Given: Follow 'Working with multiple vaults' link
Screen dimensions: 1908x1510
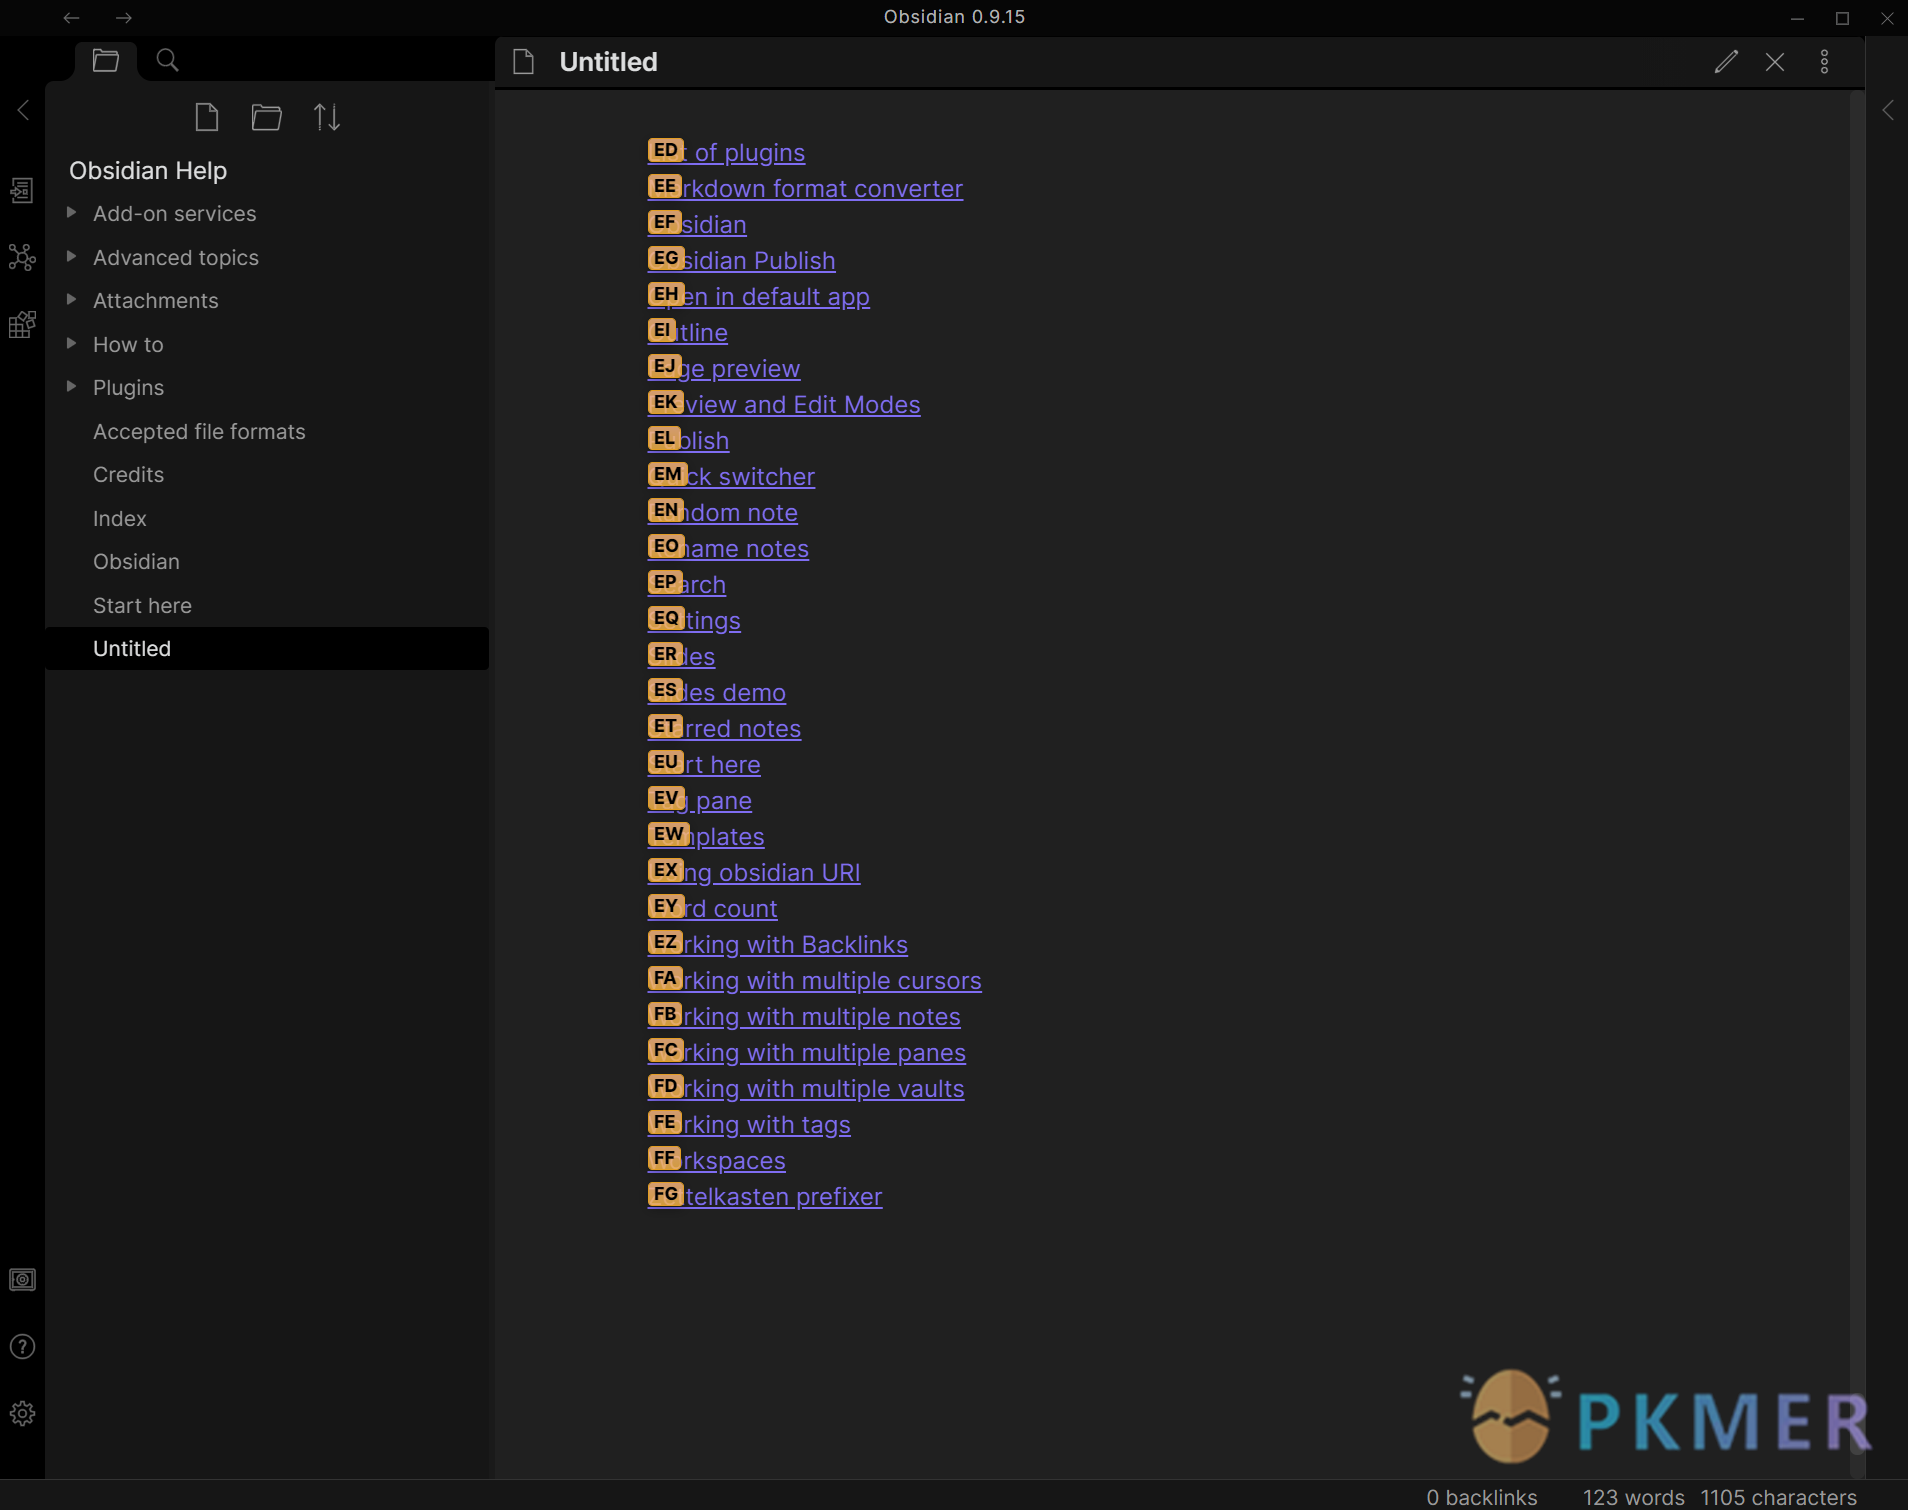Looking at the screenshot, I should click(806, 1088).
